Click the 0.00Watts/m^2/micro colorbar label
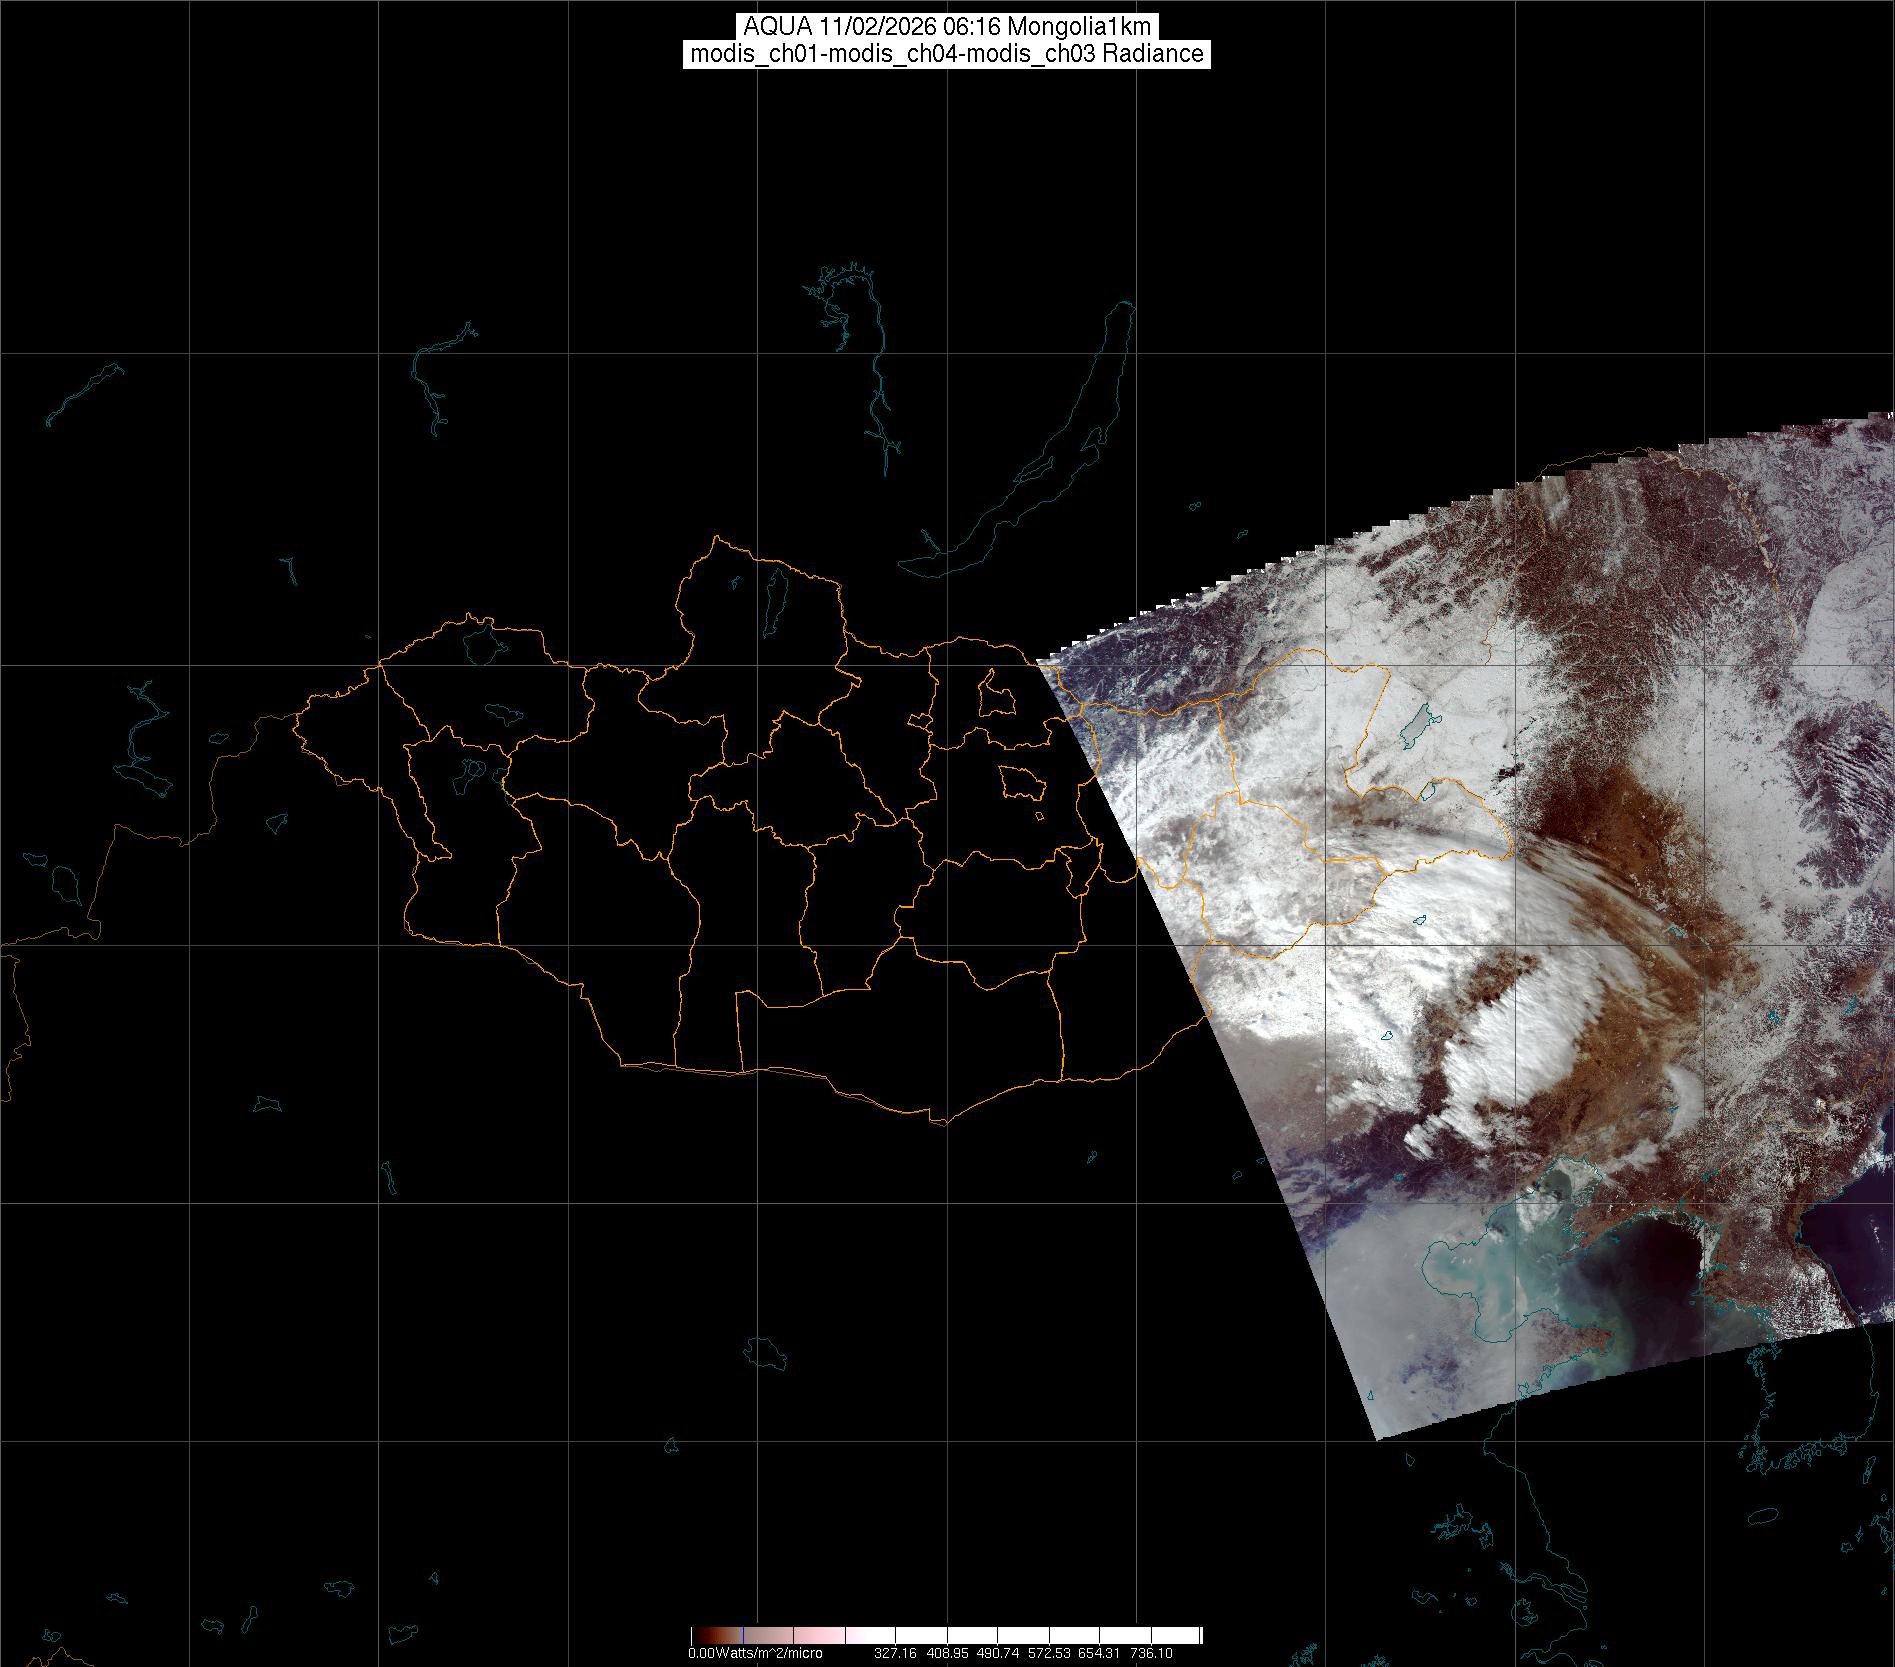 coord(755,1653)
